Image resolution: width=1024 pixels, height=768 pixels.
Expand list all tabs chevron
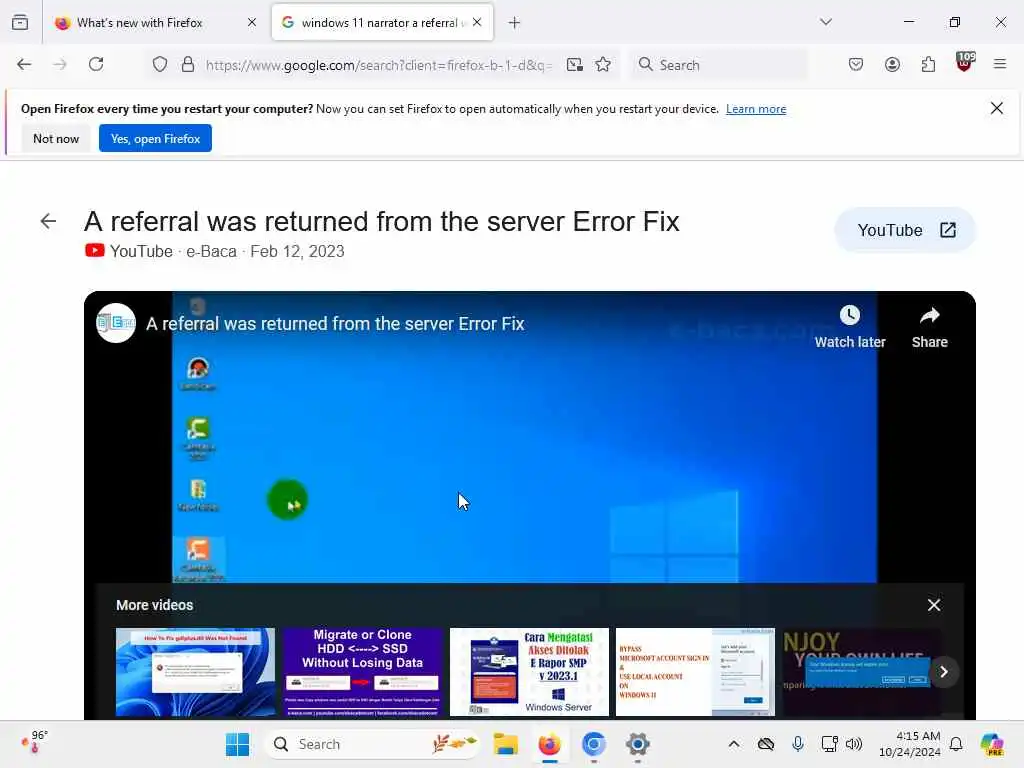826,22
